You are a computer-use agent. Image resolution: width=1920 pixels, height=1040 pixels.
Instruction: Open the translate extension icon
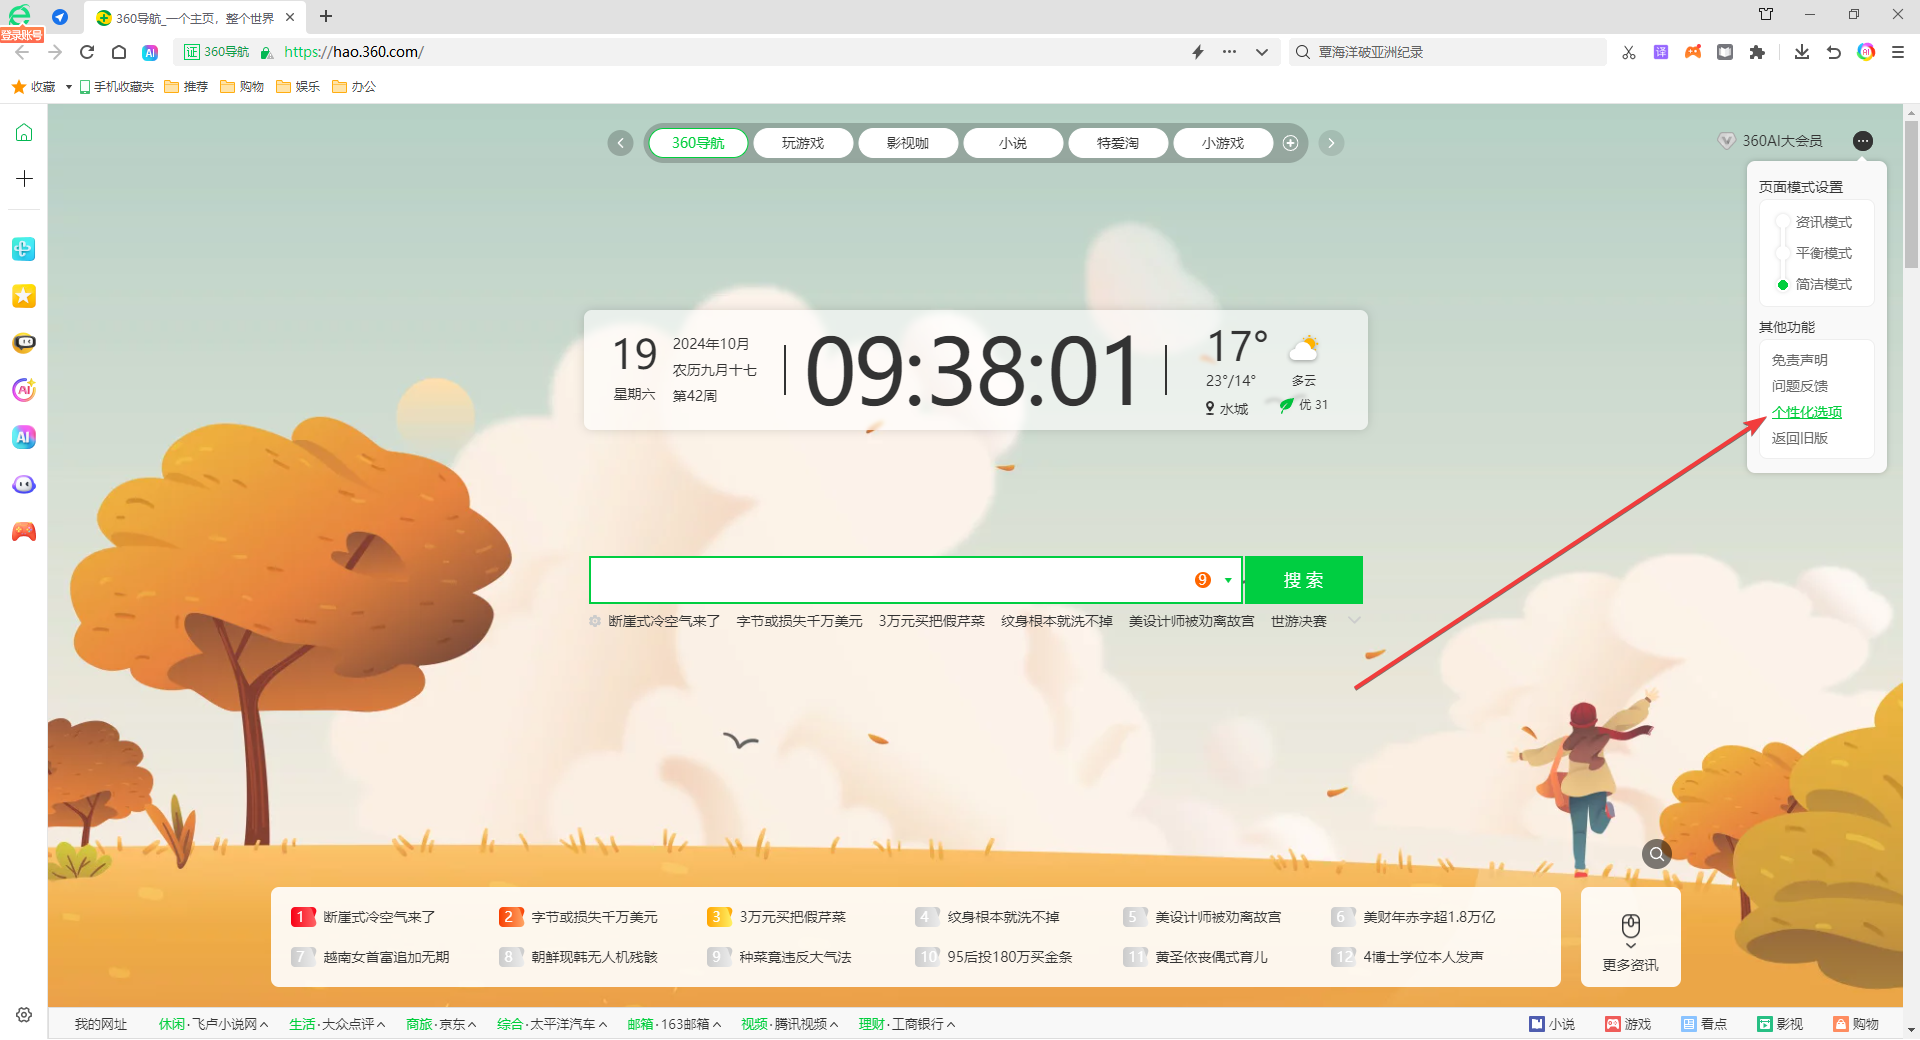pos(1661,52)
